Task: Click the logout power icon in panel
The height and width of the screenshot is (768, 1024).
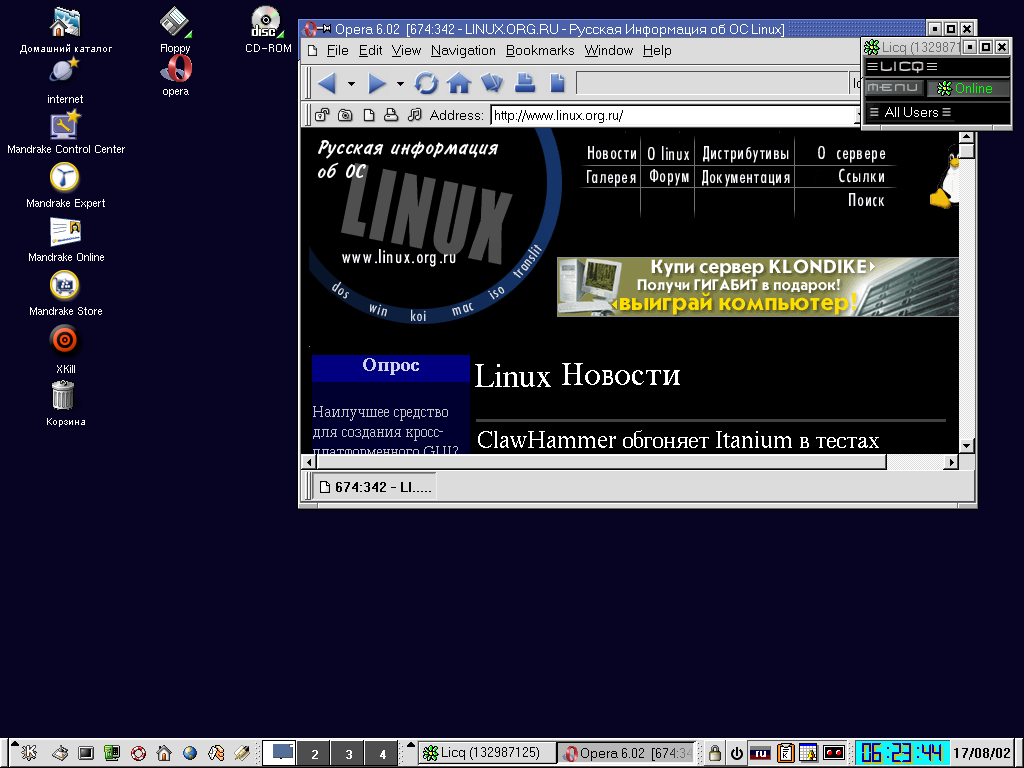Action: (x=737, y=753)
